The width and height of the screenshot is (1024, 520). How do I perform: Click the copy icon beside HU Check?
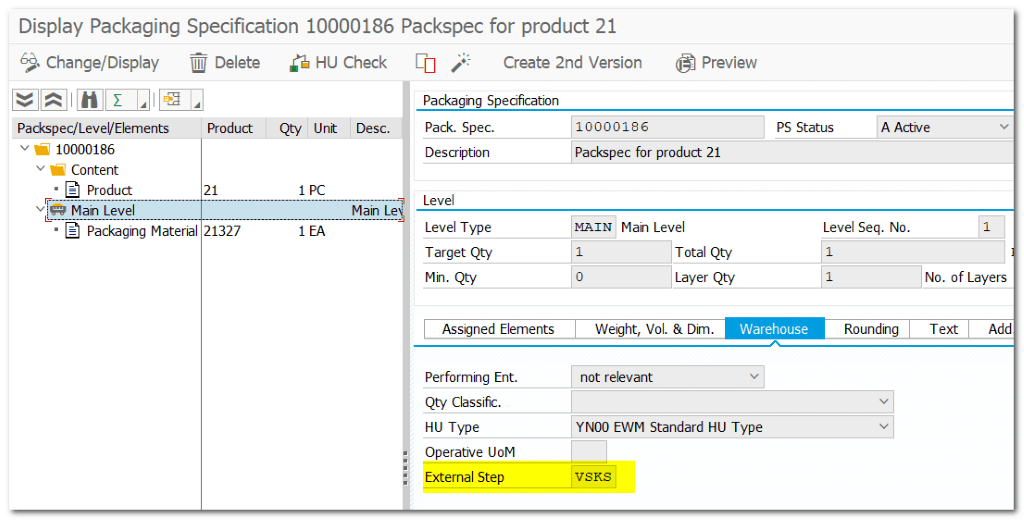(426, 63)
